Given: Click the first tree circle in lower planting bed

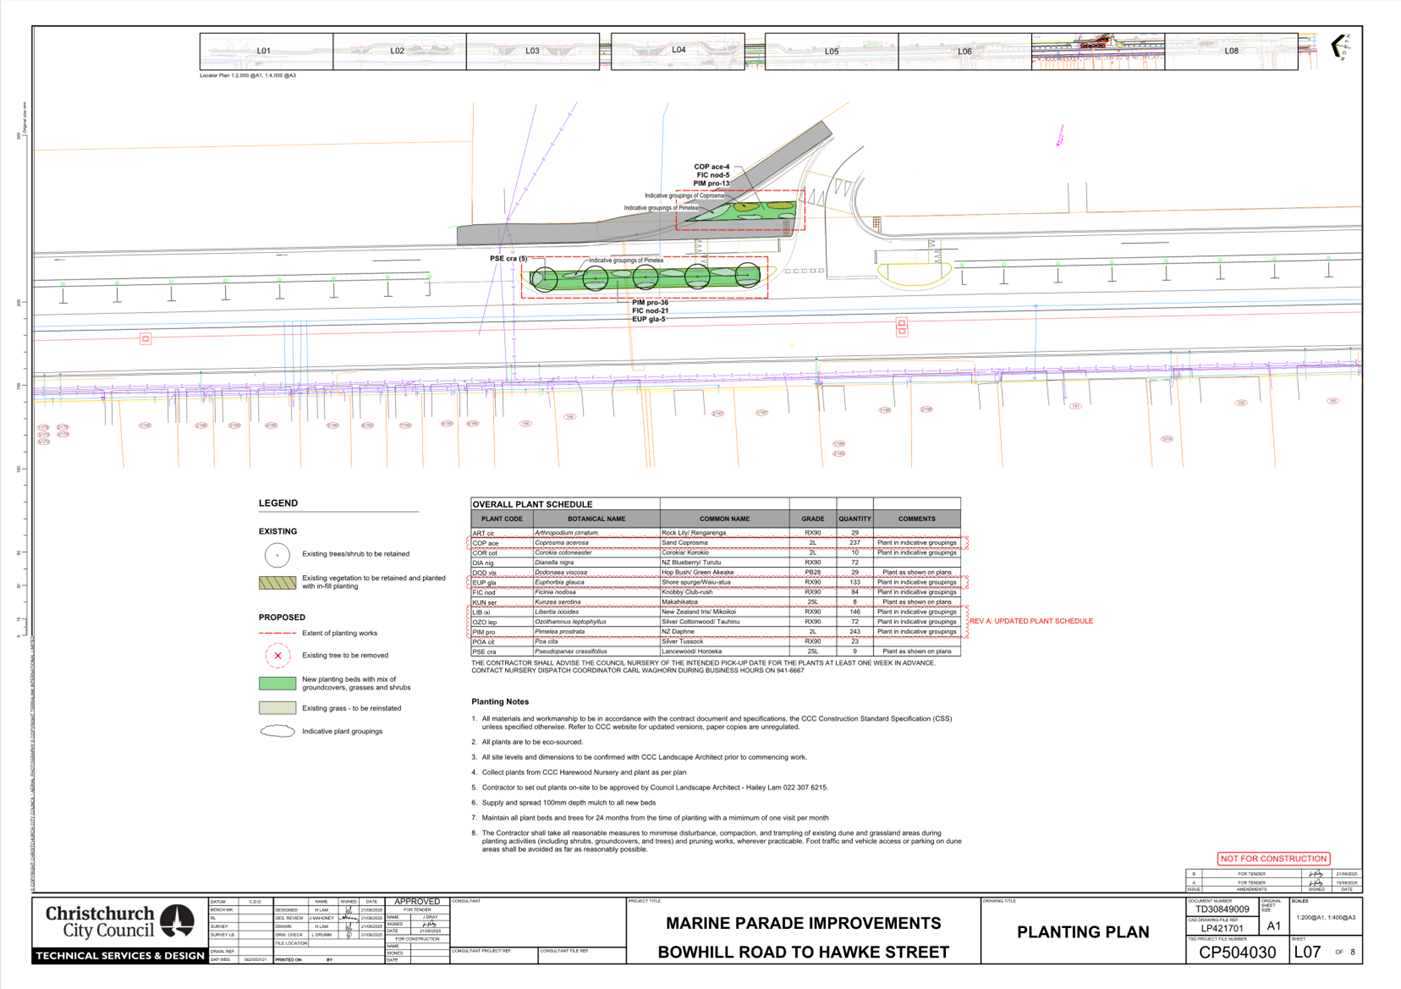Looking at the screenshot, I should pos(543,279).
